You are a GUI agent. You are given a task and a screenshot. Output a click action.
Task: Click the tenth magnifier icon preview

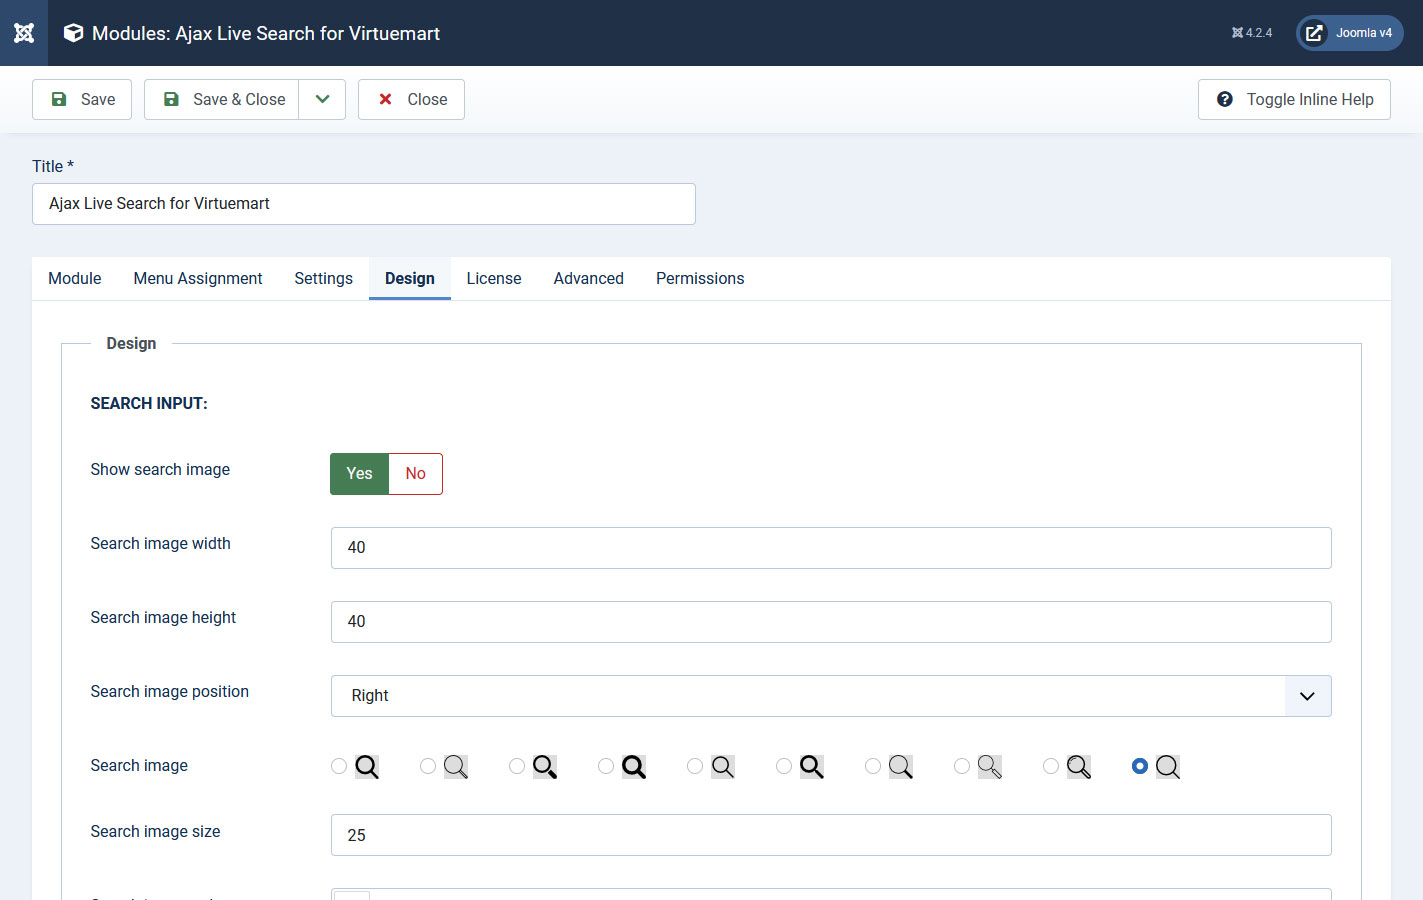pos(1168,767)
